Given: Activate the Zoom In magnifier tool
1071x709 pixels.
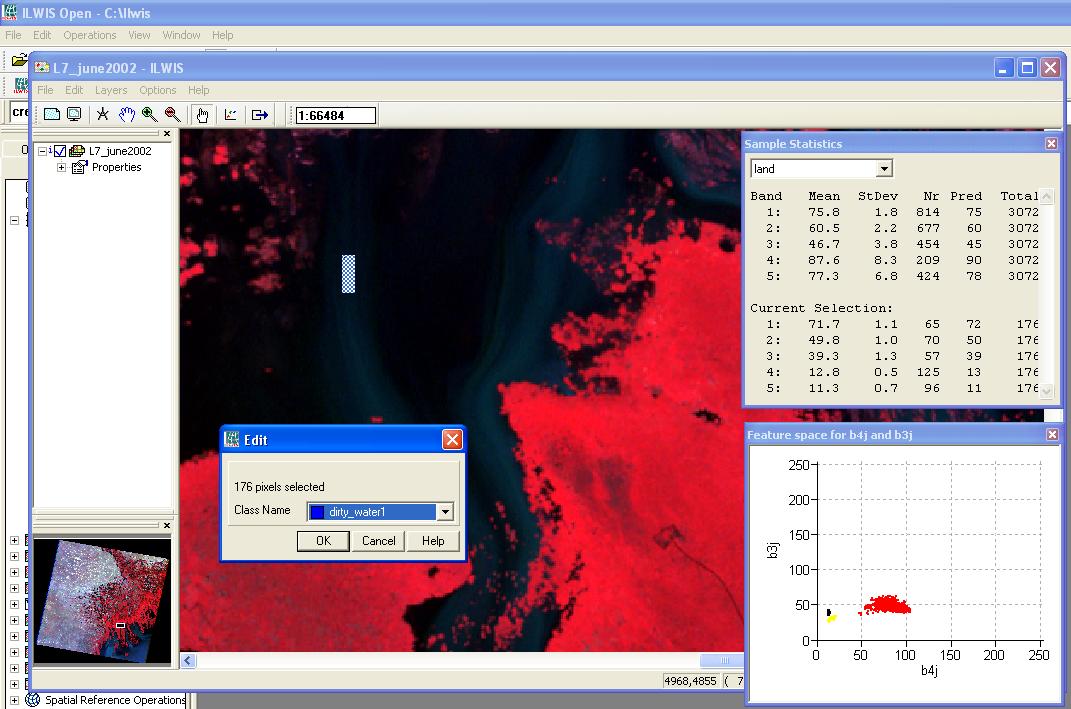Looking at the screenshot, I should (x=149, y=115).
